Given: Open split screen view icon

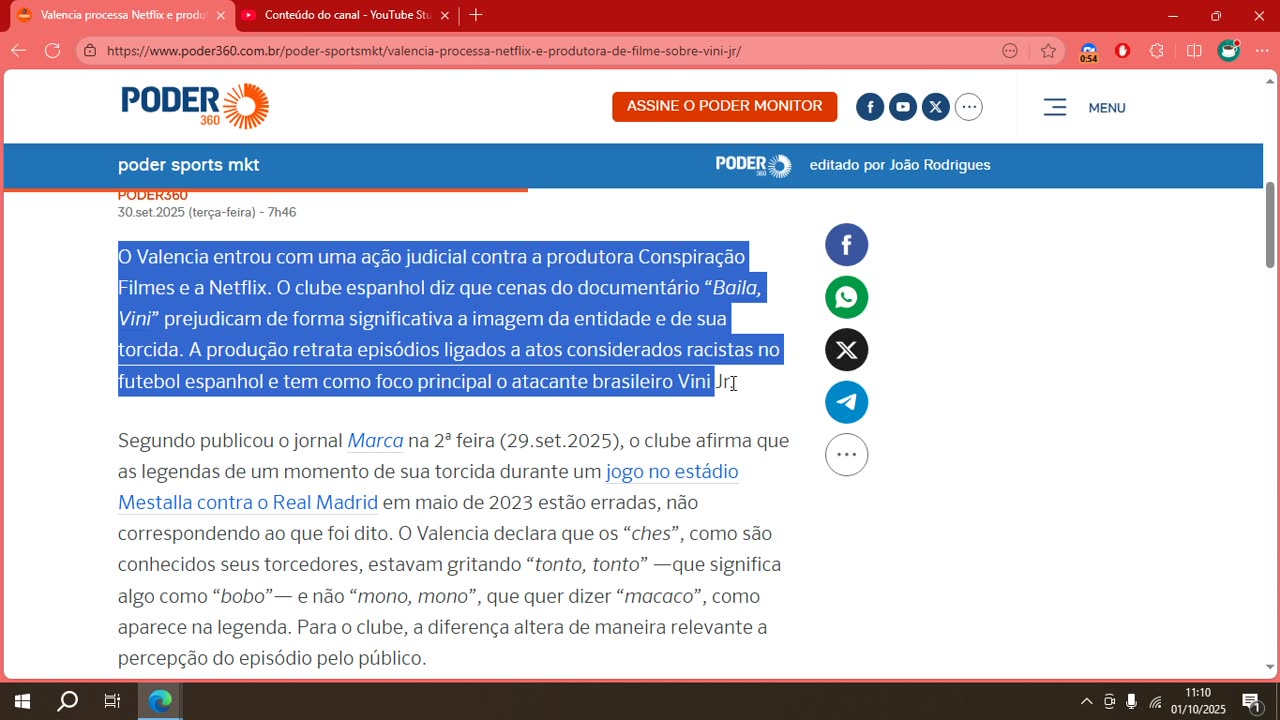Looking at the screenshot, I should [1194, 51].
